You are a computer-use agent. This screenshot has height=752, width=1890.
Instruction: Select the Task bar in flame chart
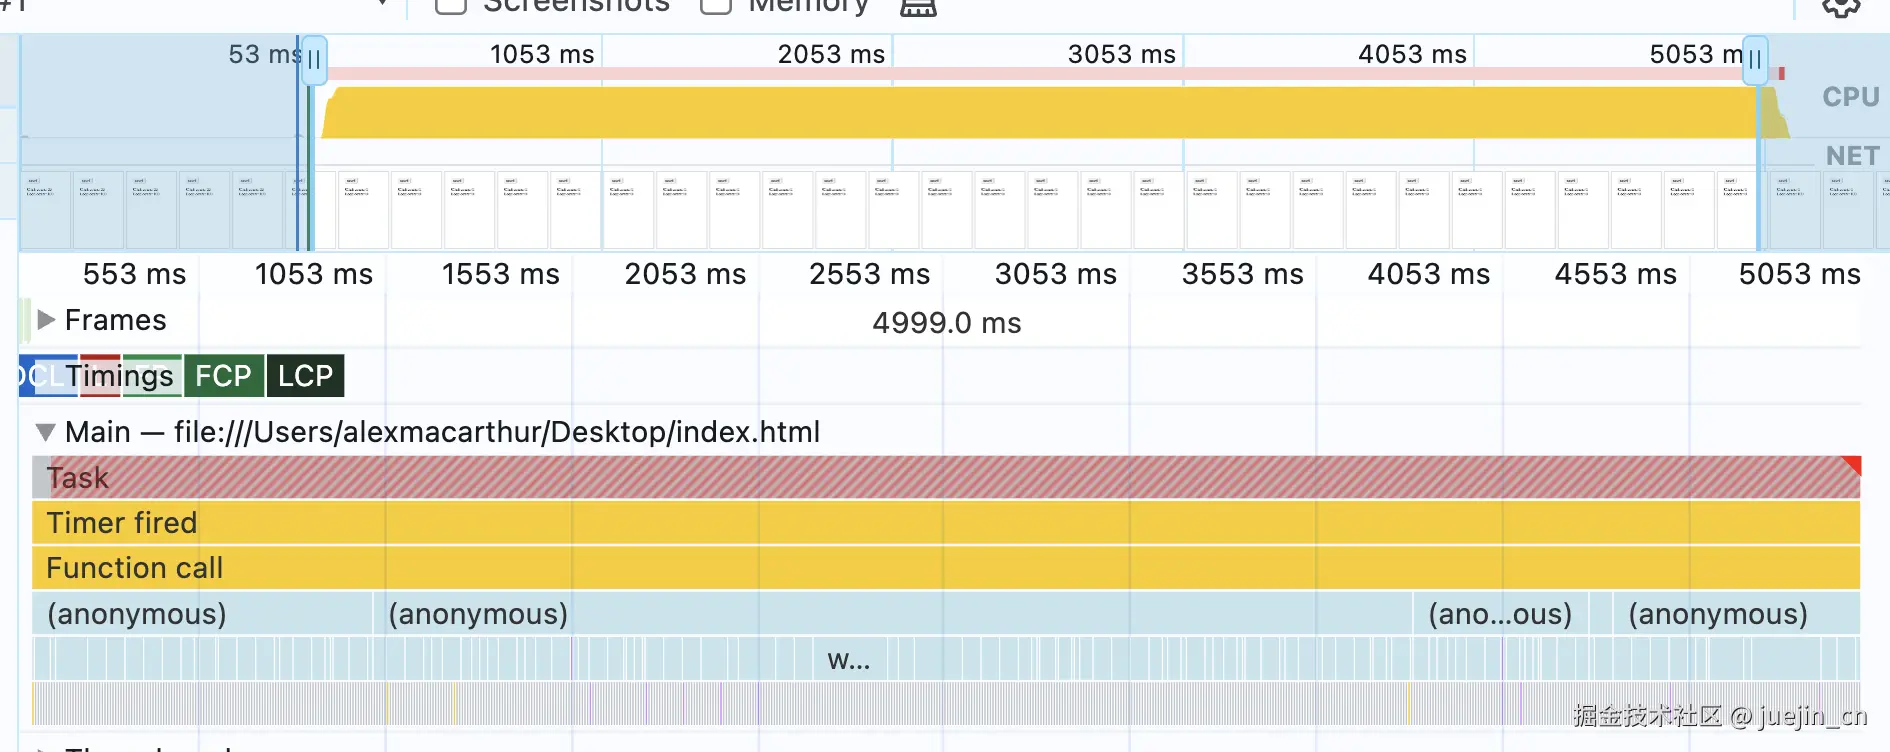tap(946, 478)
